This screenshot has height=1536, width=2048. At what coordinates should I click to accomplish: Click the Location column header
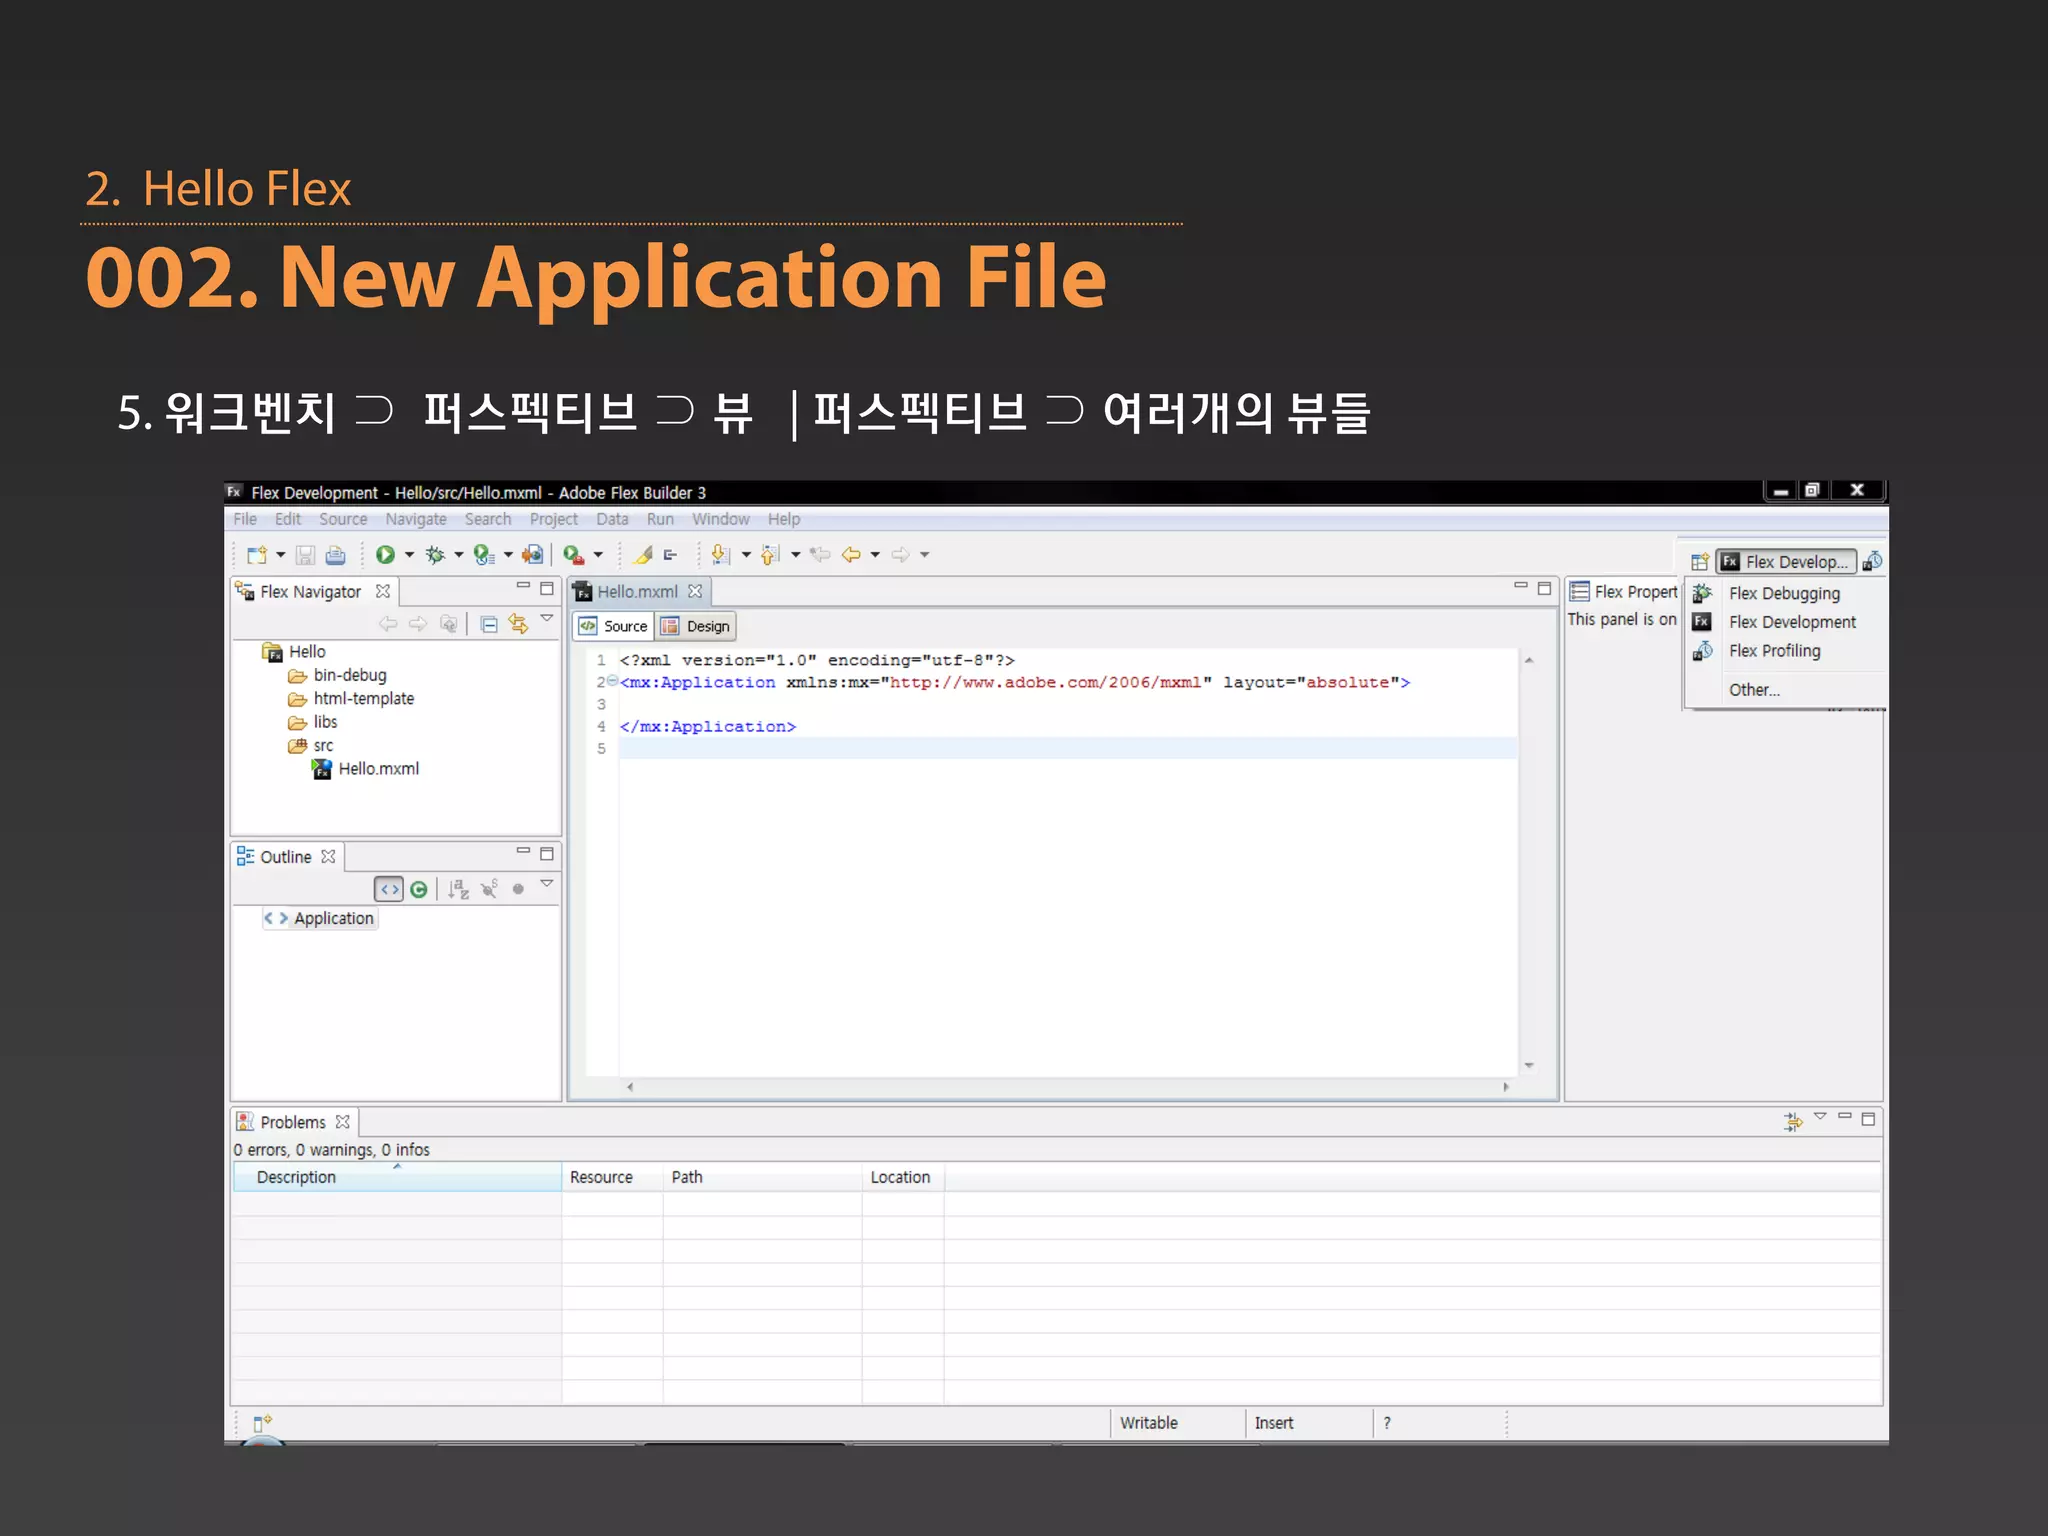pyautogui.click(x=903, y=1177)
